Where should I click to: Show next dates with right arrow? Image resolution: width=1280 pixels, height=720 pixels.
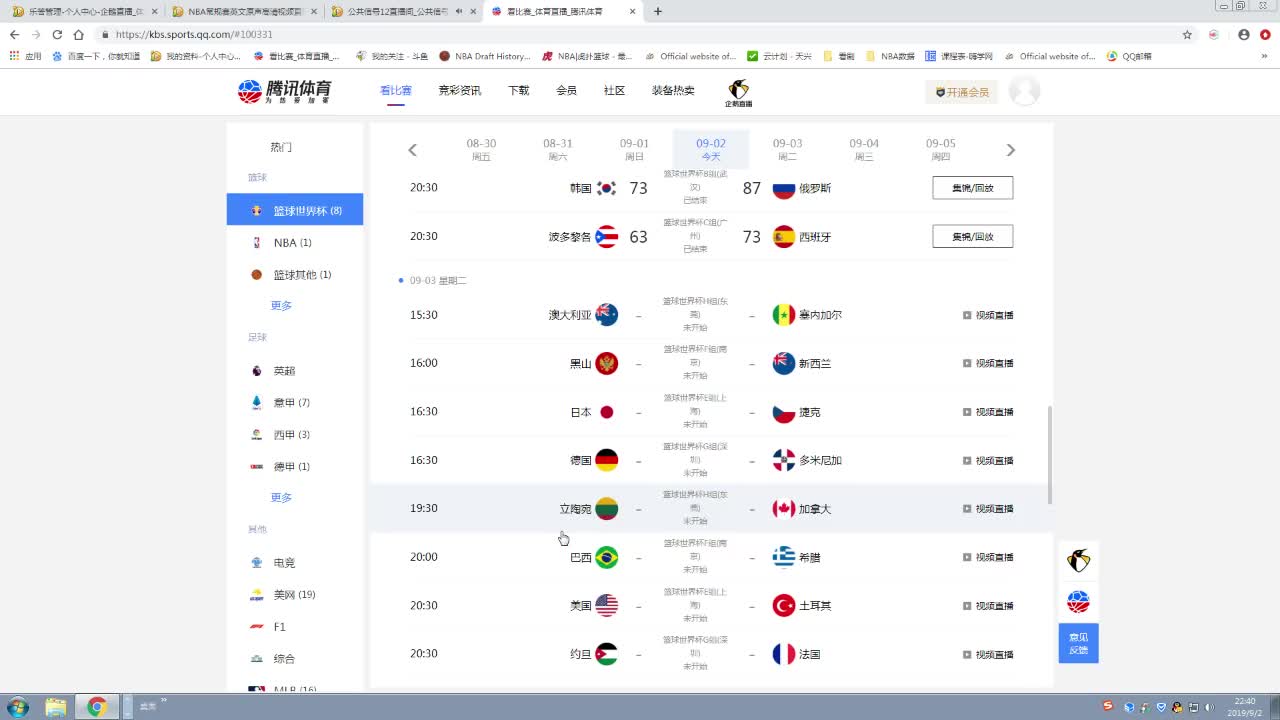pos(1010,150)
